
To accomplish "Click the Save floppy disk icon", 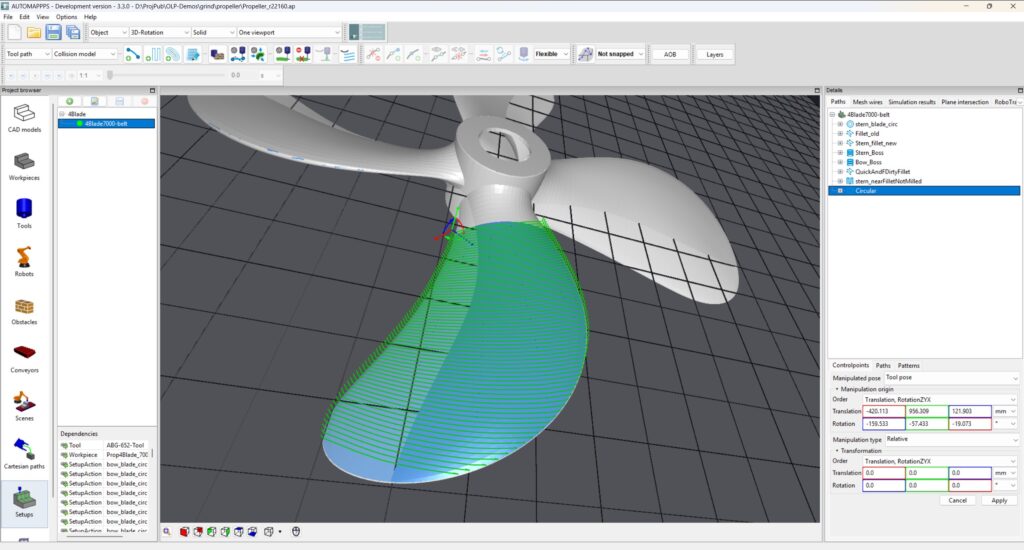I will (x=54, y=32).
